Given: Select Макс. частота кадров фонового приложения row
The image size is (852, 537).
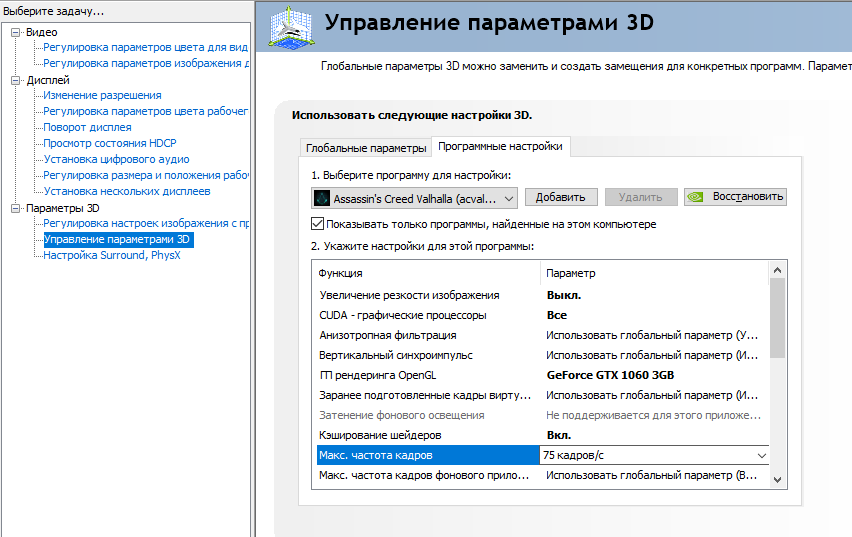Looking at the screenshot, I should coord(542,475).
